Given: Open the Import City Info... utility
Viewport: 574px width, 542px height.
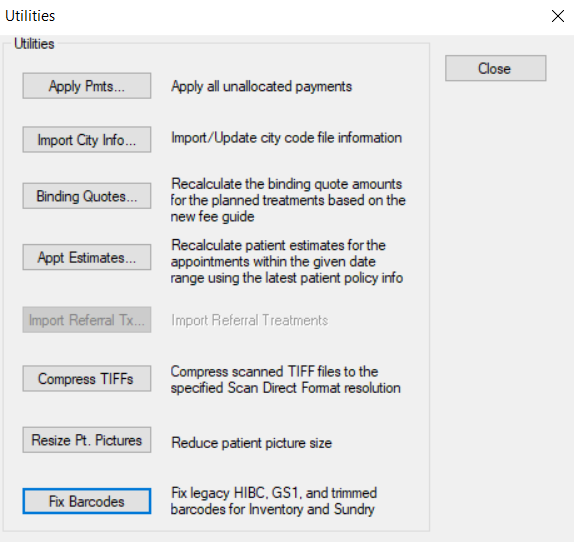Looking at the screenshot, I should point(87,139).
